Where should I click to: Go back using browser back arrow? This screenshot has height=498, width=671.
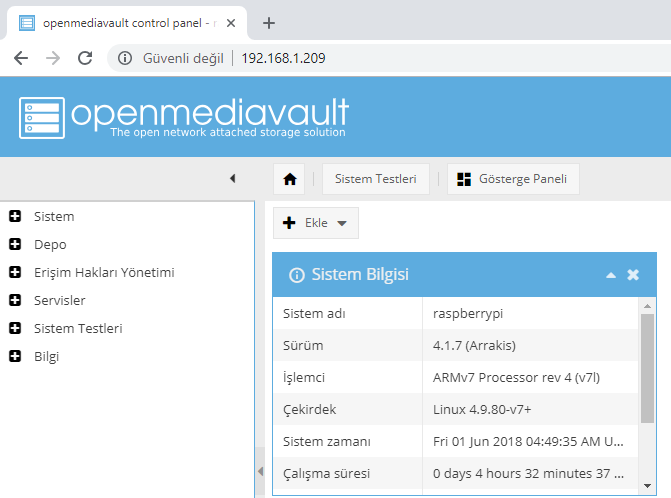click(x=21, y=58)
